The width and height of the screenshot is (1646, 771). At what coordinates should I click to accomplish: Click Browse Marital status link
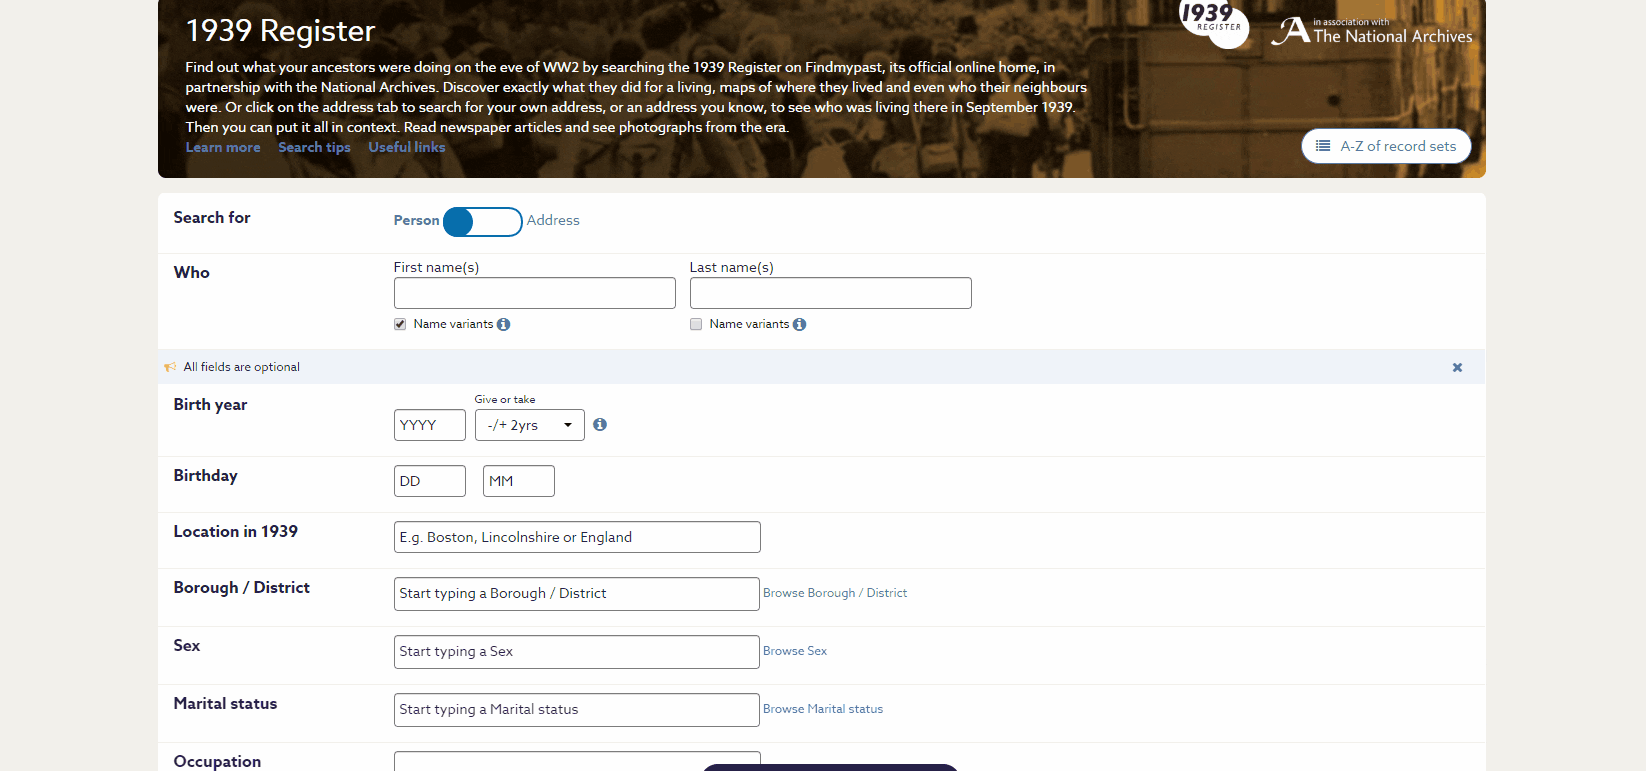(x=823, y=709)
